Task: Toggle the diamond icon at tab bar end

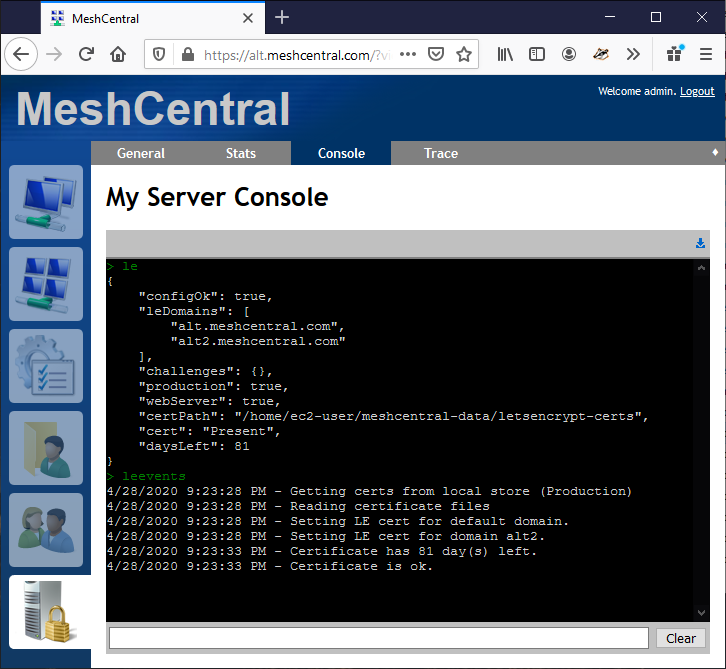Action: (x=715, y=152)
